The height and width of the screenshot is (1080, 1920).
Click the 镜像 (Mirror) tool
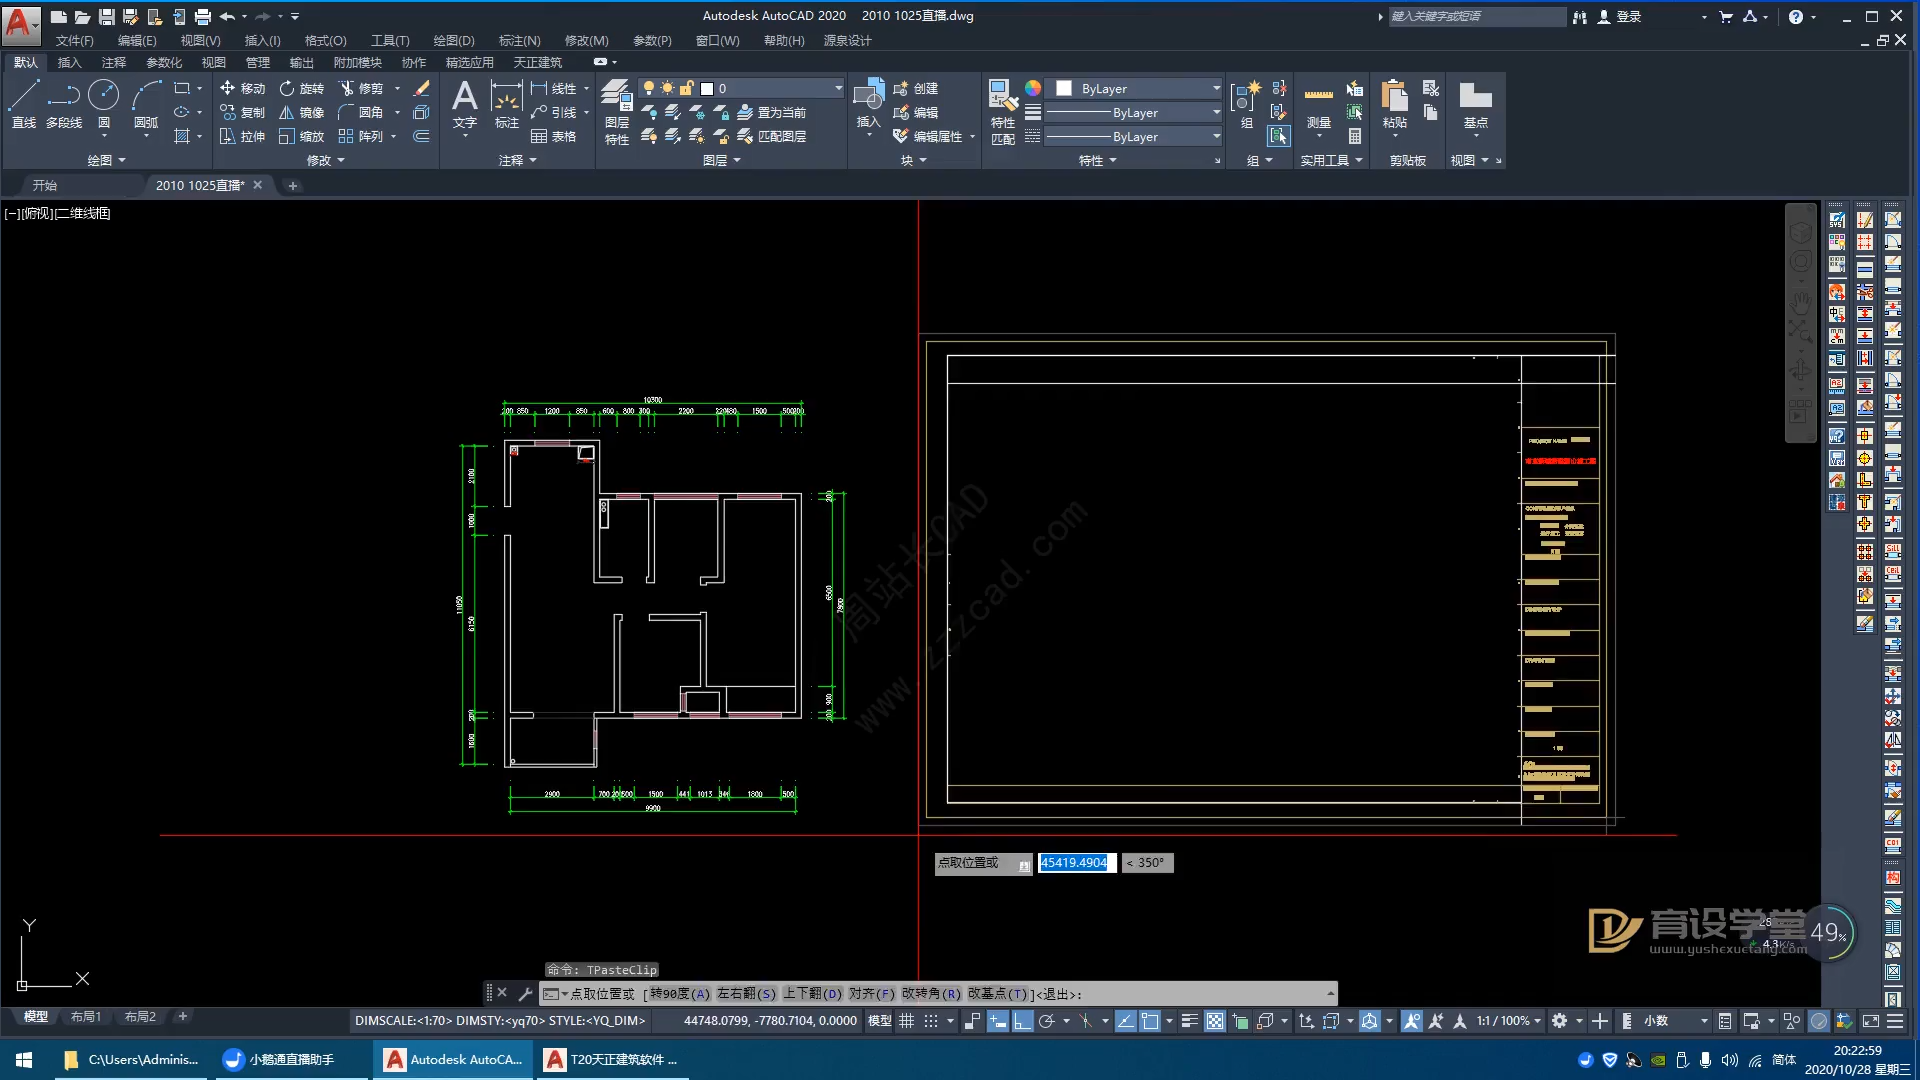pyautogui.click(x=302, y=112)
